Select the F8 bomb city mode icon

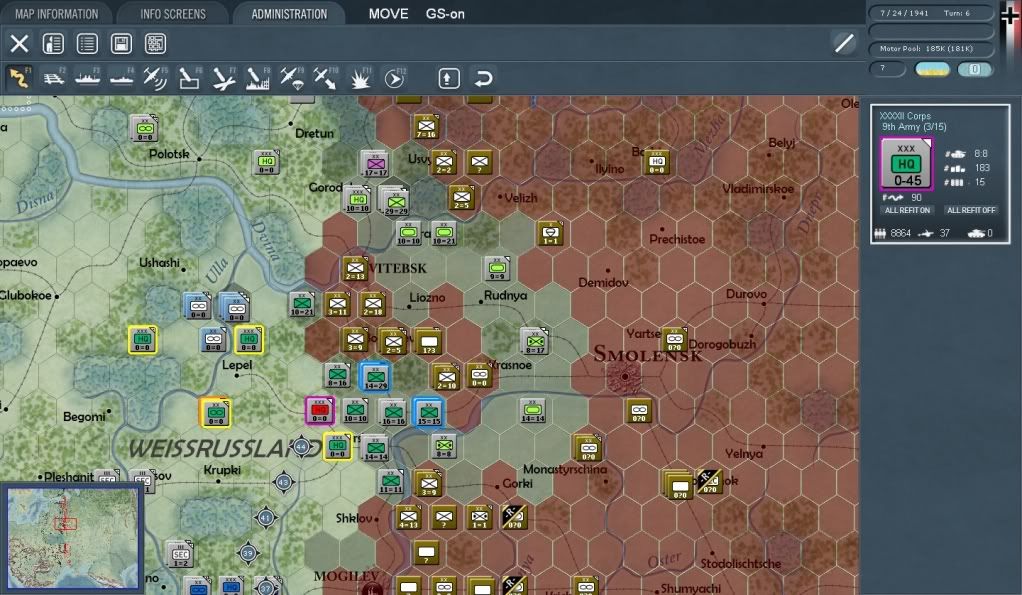(x=257, y=78)
